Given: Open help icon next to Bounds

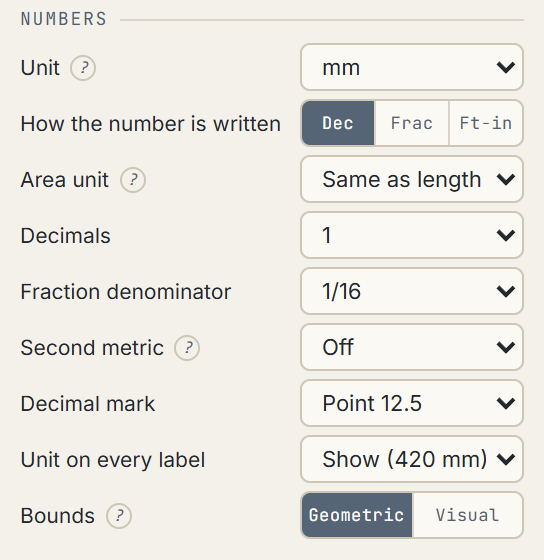Looking at the screenshot, I should pos(119,516).
